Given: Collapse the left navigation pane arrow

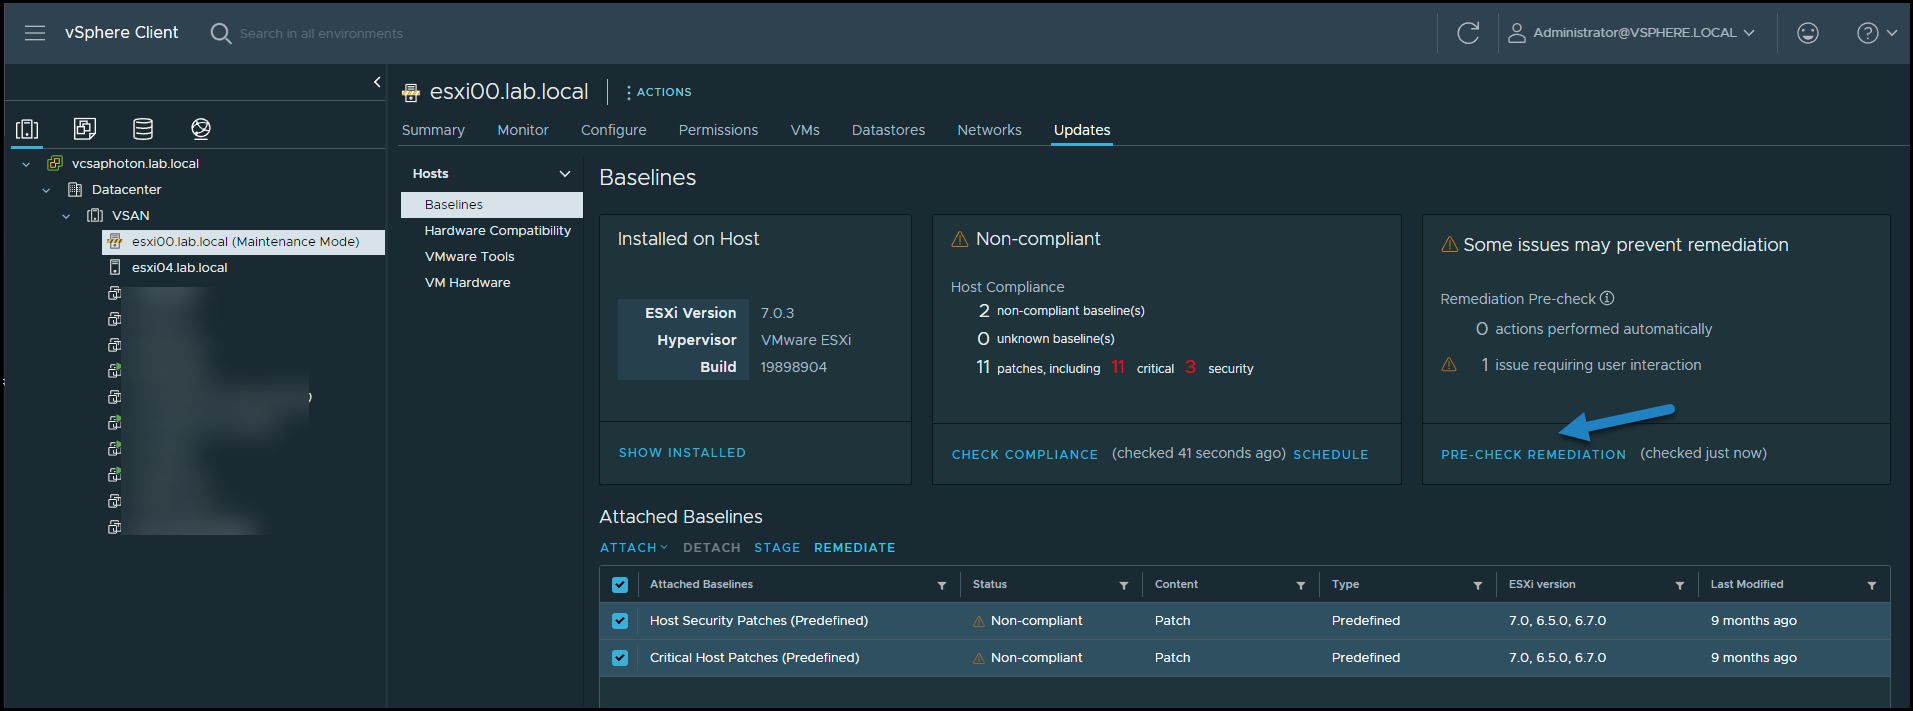Looking at the screenshot, I should click(377, 82).
